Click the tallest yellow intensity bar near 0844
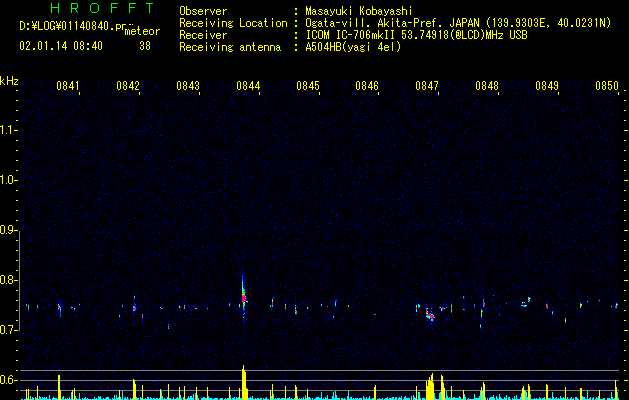This screenshot has width=629, height=400. click(x=243, y=382)
